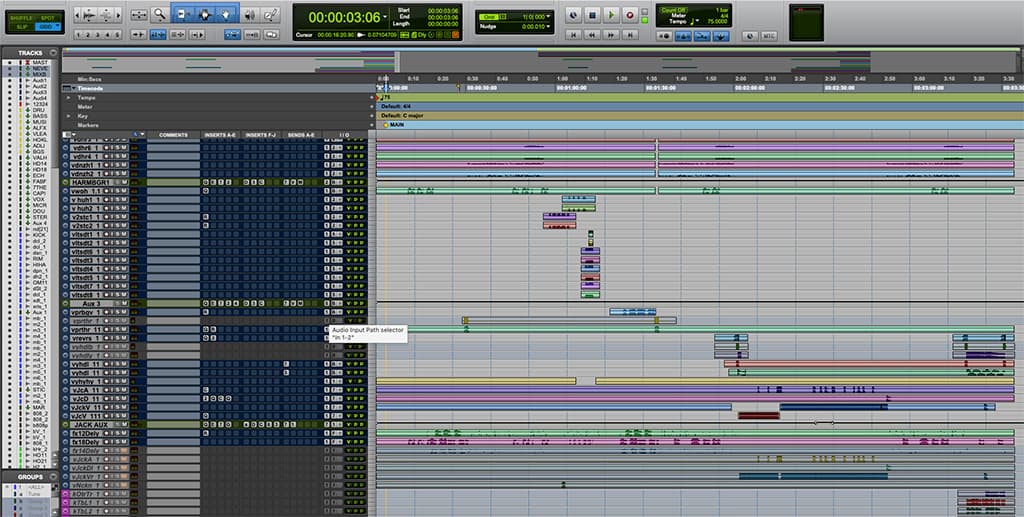1024x517 pixels.
Task: Click the main counter time display
Action: [344, 18]
